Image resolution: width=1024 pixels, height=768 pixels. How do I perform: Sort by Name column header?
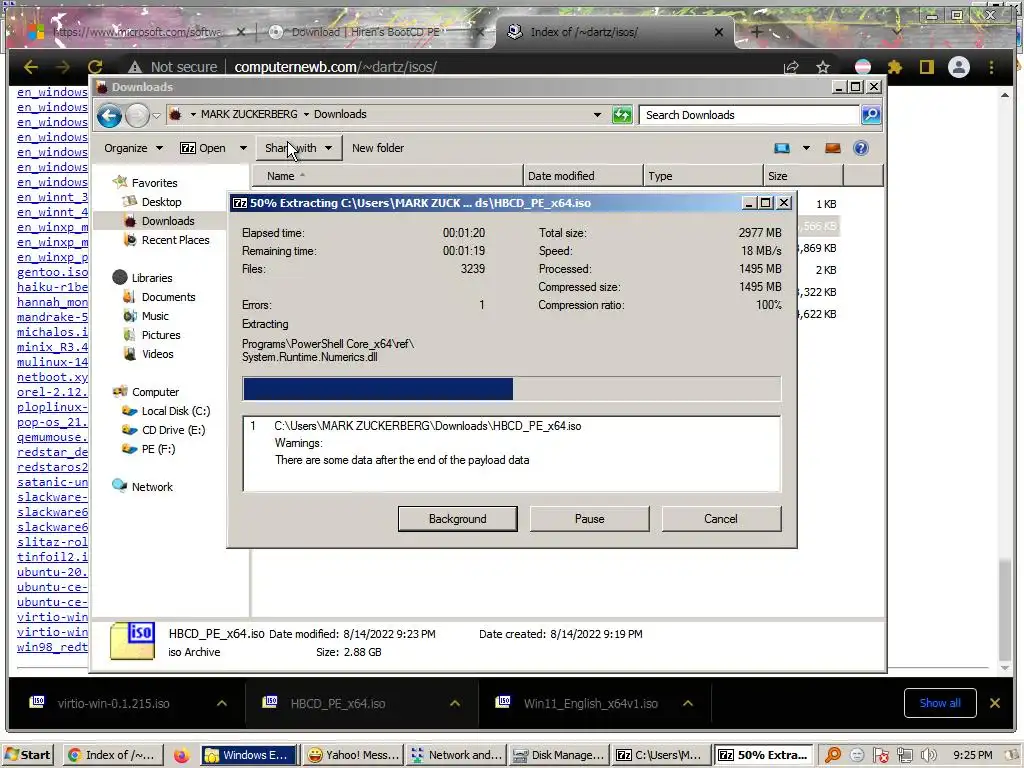pyautogui.click(x=387, y=176)
